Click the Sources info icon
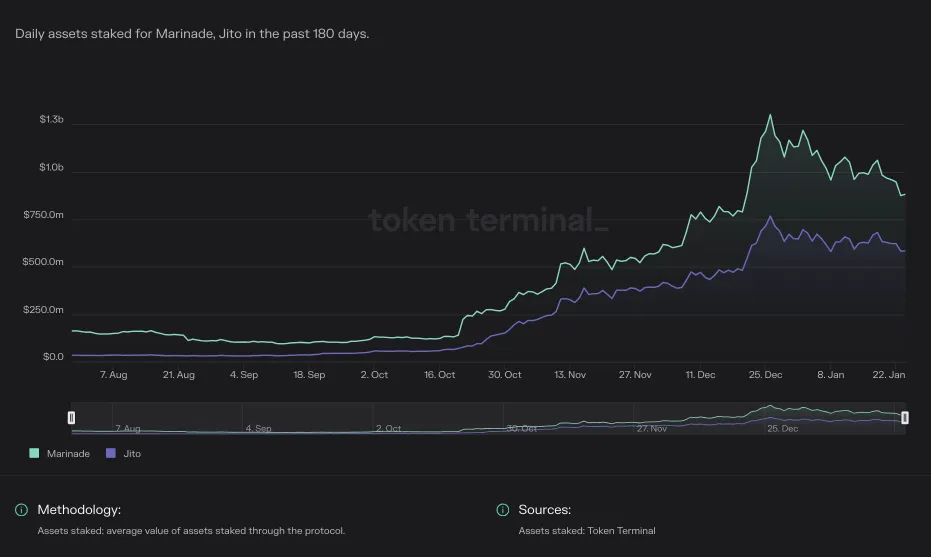 (x=502, y=509)
